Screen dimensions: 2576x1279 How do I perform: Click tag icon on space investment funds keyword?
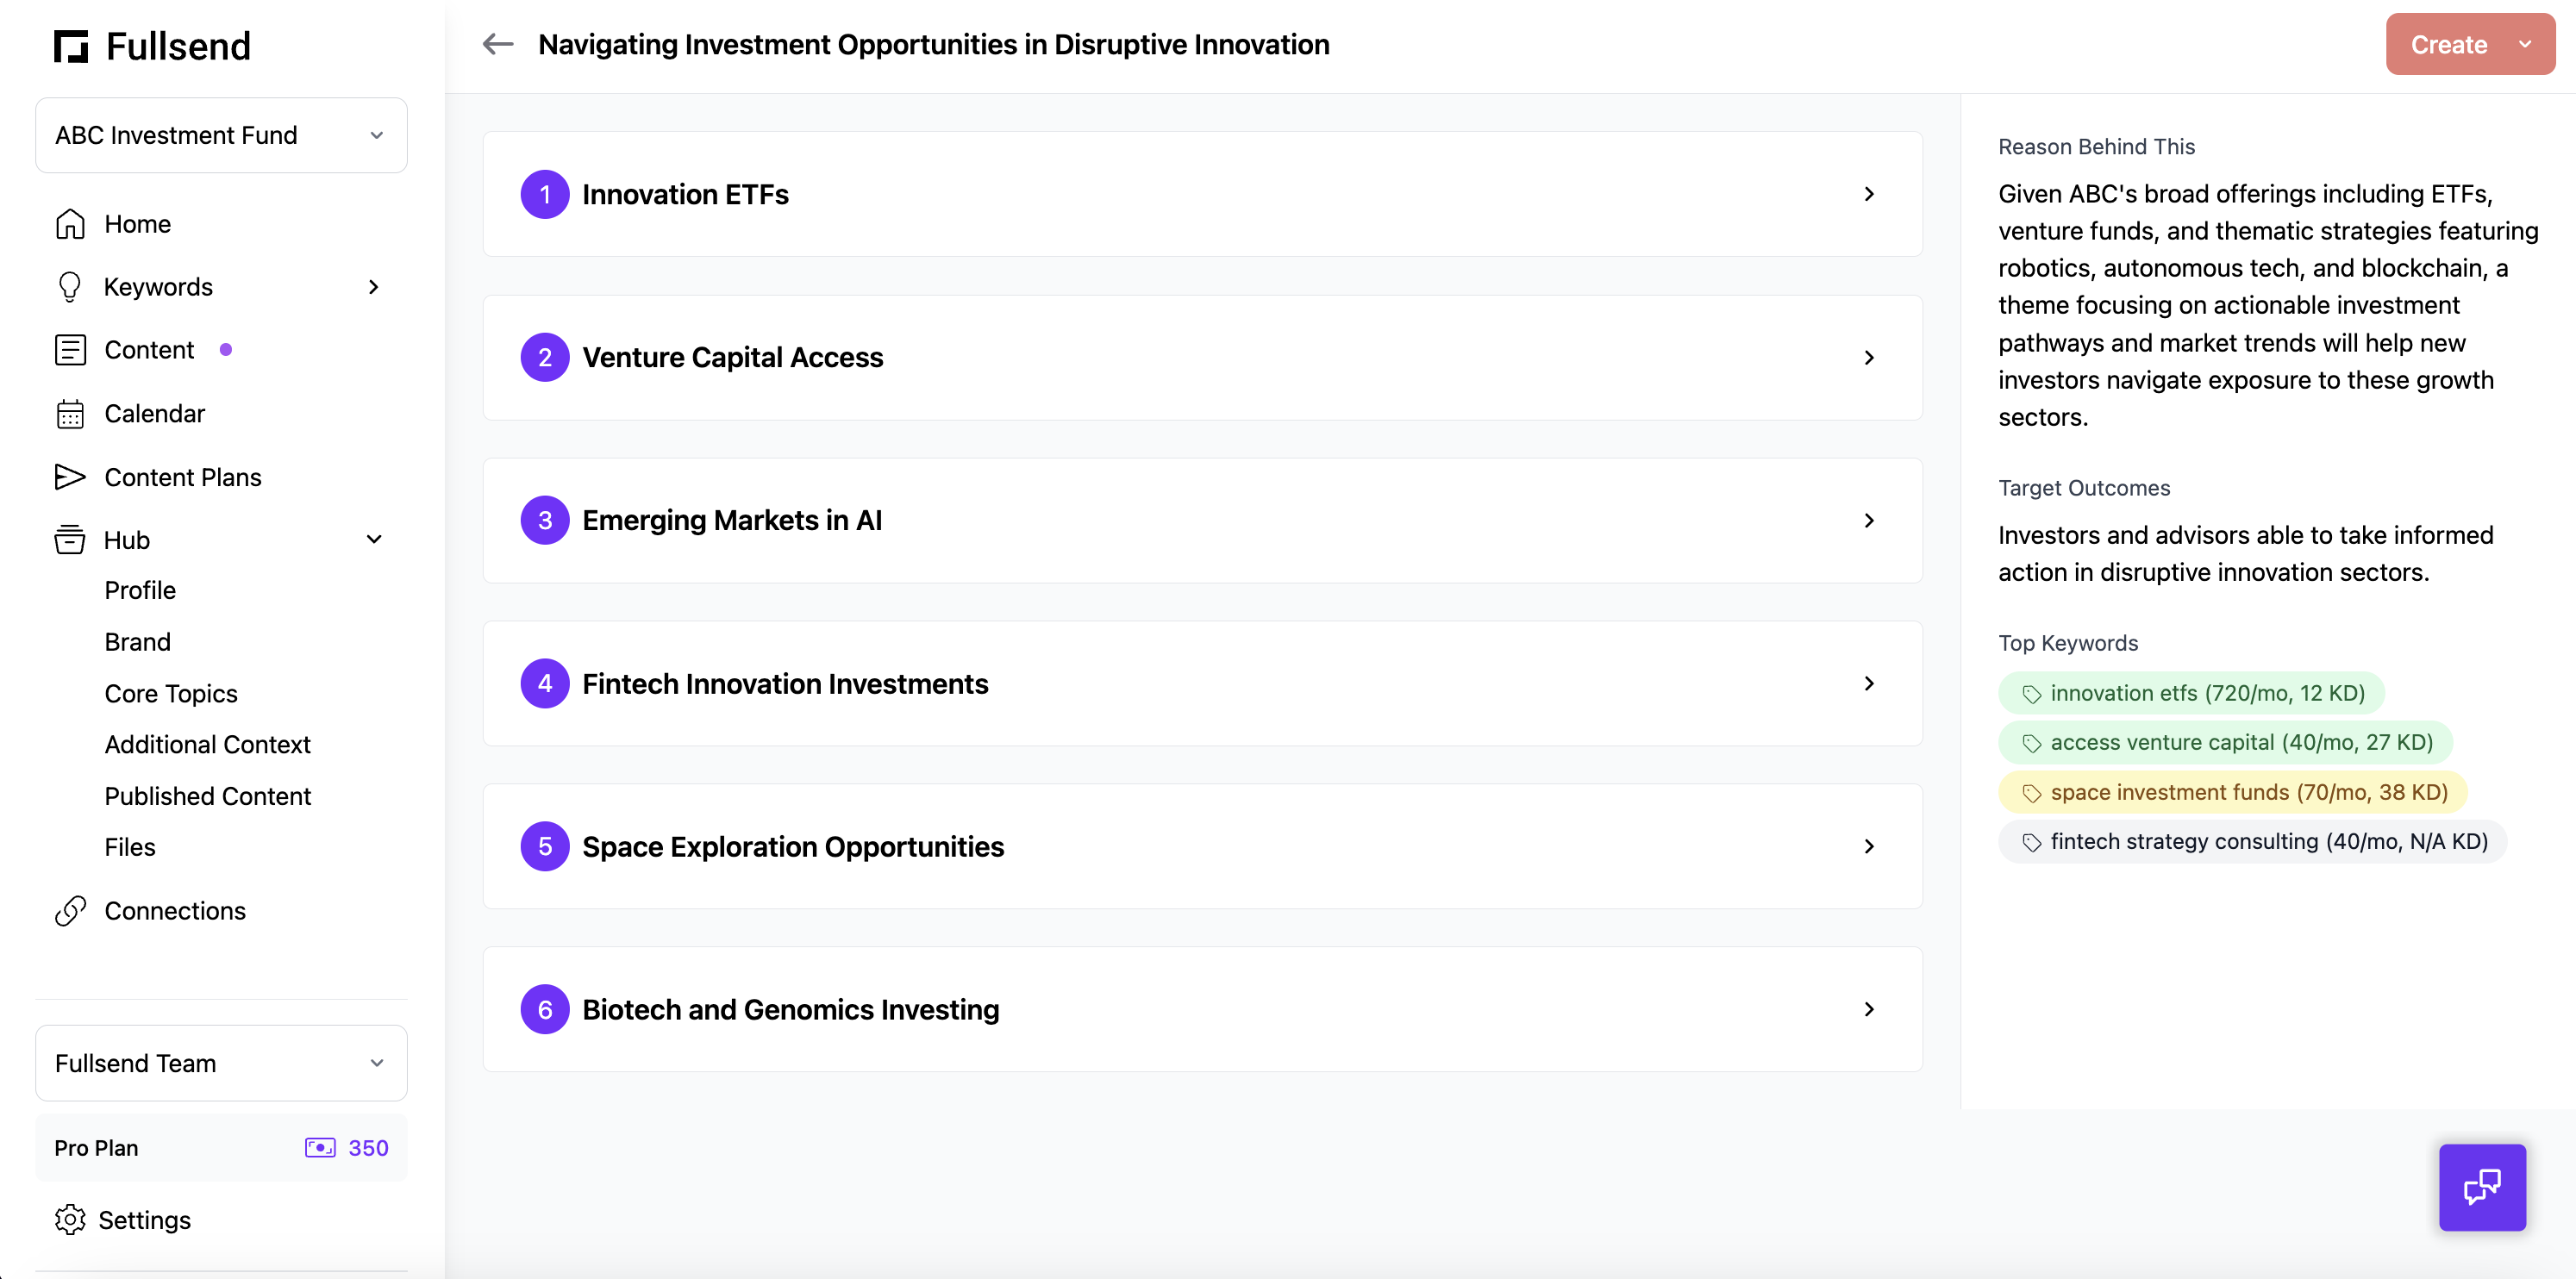tap(2031, 793)
